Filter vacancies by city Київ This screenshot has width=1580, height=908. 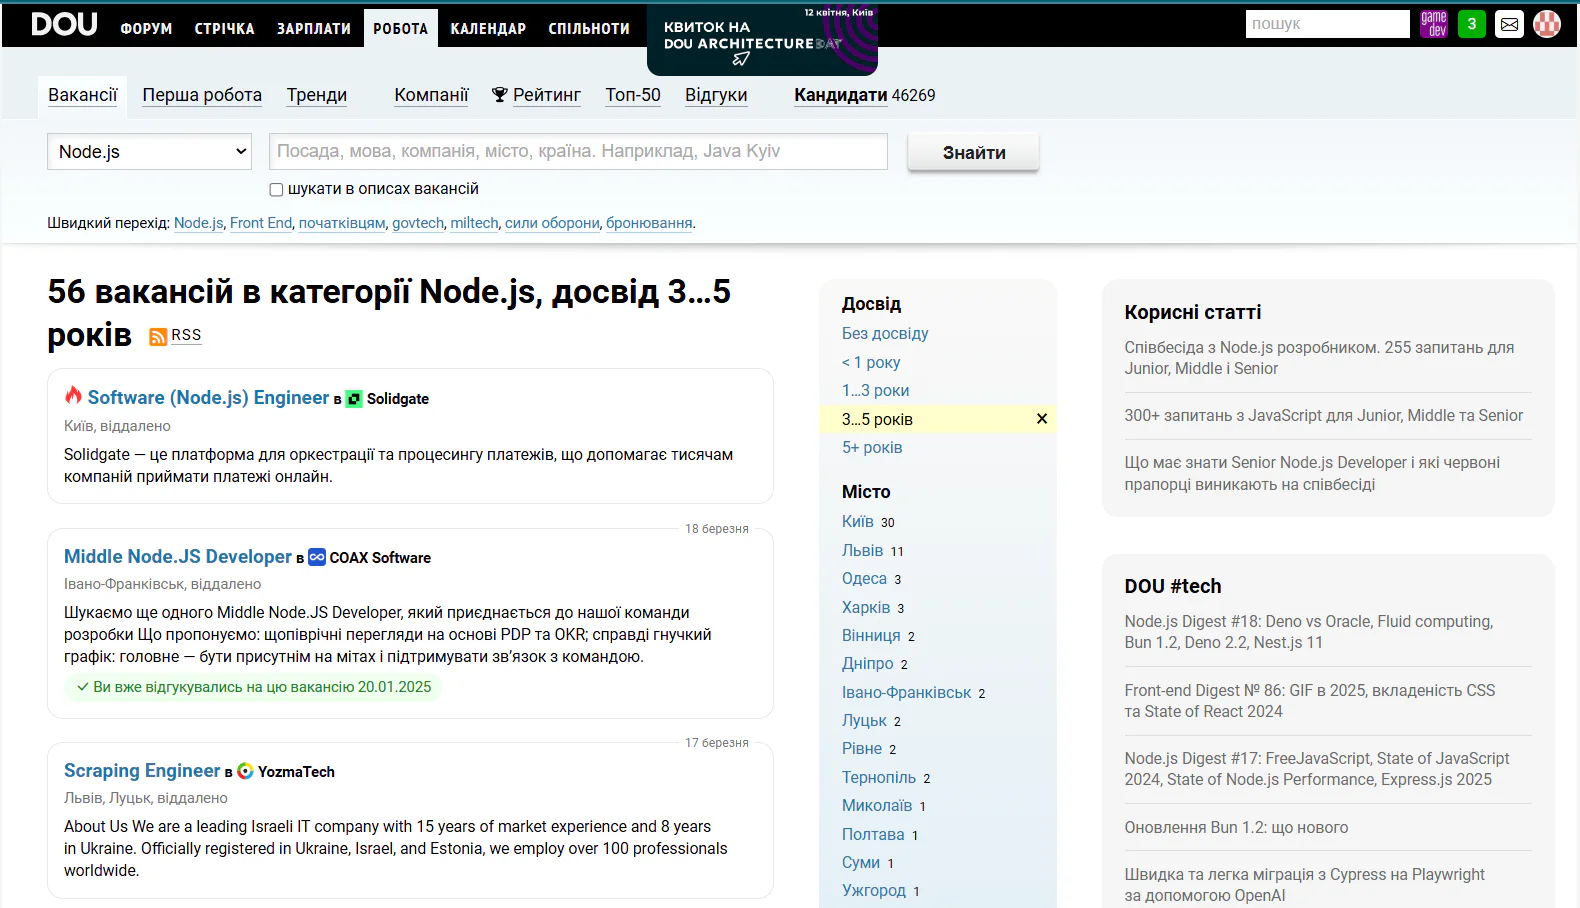tap(858, 522)
